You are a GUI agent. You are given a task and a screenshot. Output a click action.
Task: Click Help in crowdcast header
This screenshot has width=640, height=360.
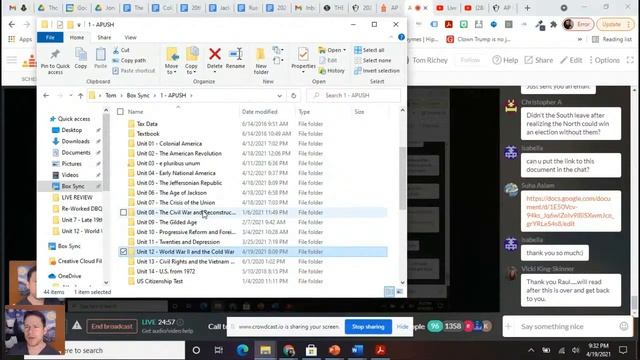point(505,60)
